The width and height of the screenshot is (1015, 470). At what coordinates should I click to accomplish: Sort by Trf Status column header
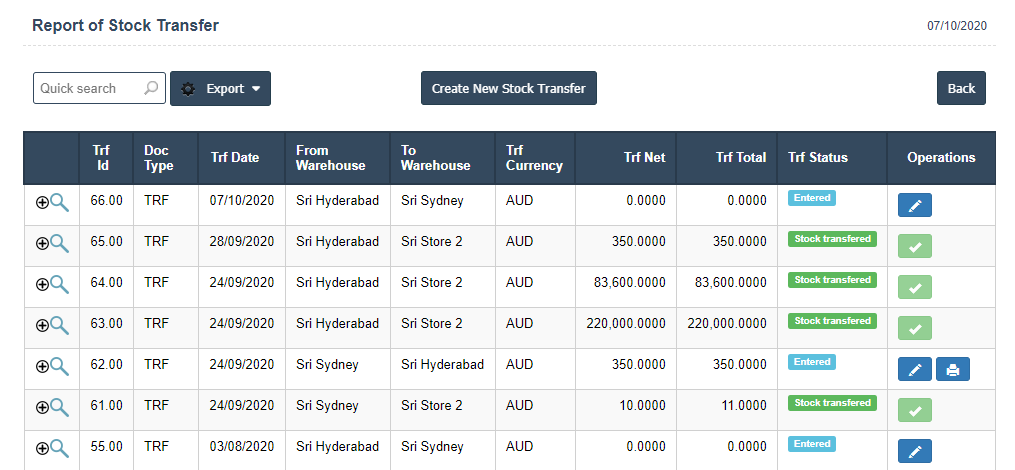[x=817, y=158]
